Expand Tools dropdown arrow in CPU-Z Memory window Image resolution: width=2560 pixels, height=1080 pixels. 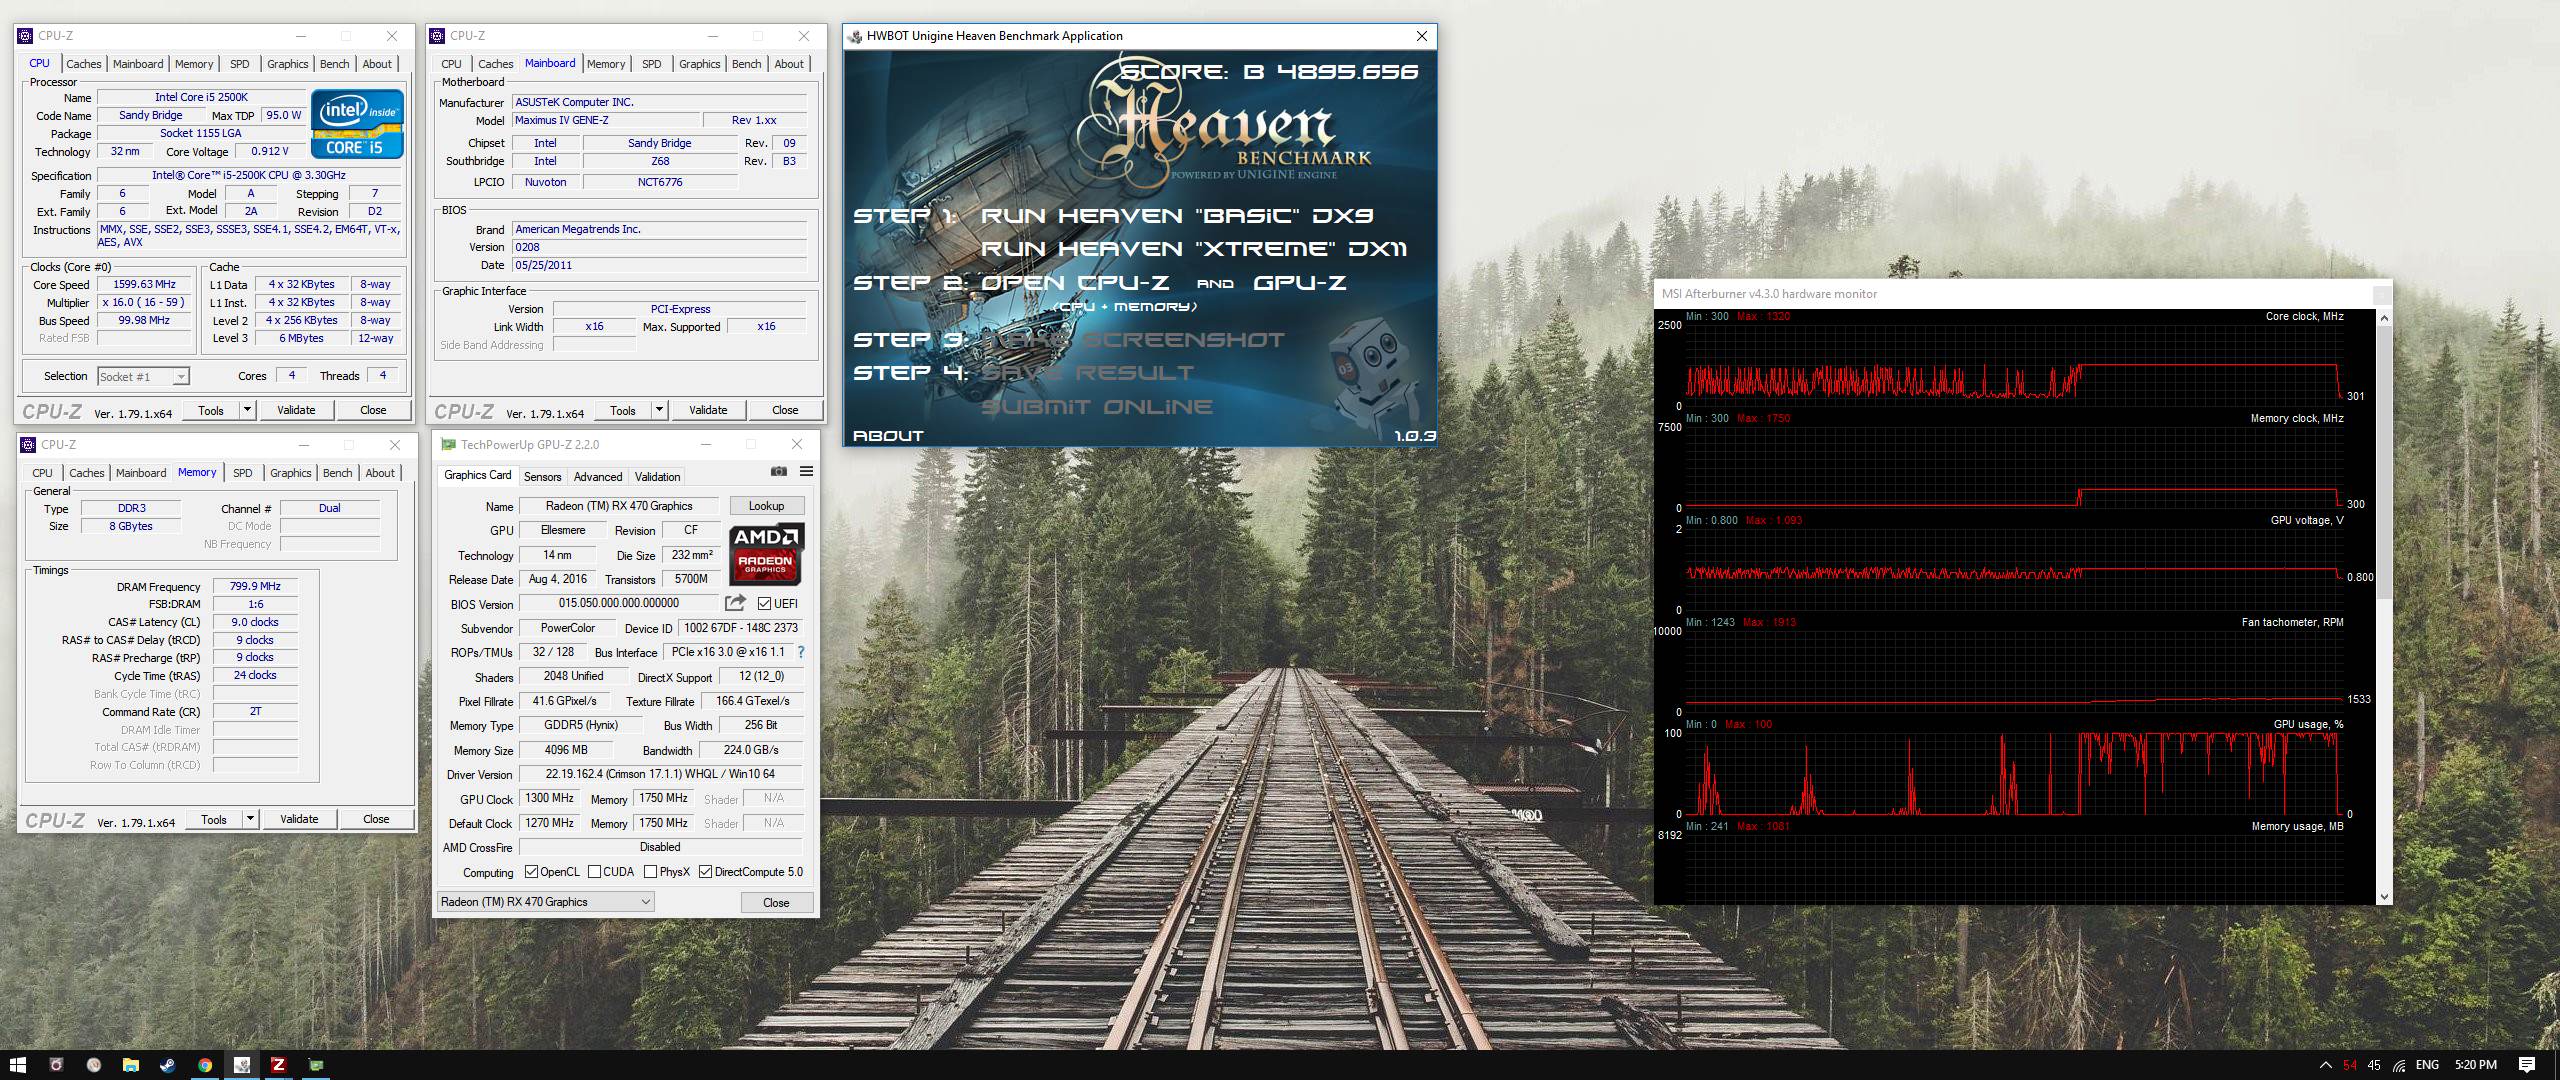[251, 819]
